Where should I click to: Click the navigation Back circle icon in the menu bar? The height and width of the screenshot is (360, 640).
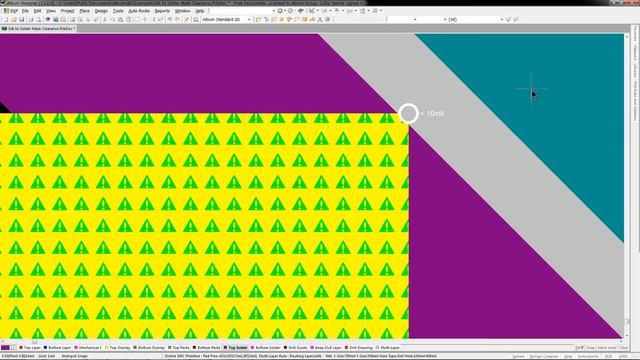(x=280, y=11)
